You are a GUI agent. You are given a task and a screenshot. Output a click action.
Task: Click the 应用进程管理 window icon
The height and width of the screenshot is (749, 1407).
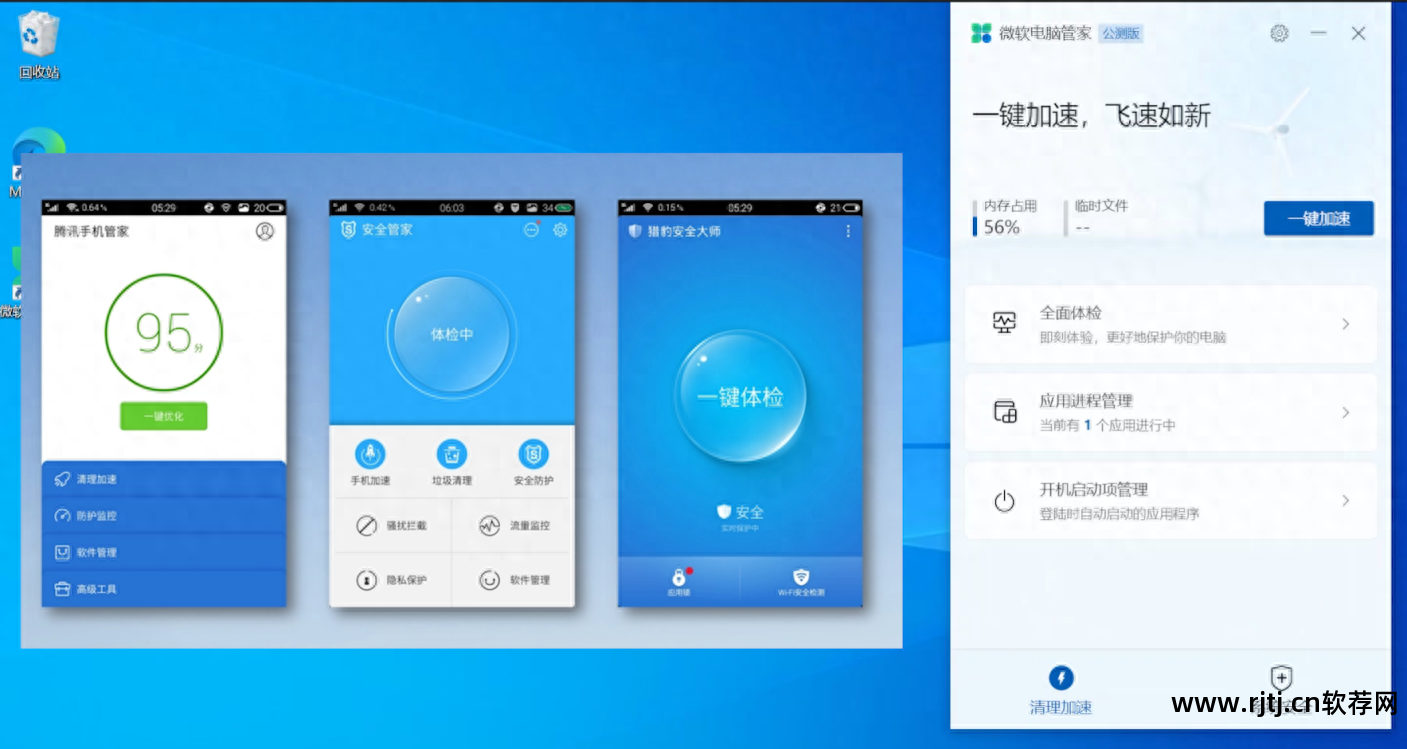[x=1004, y=411]
